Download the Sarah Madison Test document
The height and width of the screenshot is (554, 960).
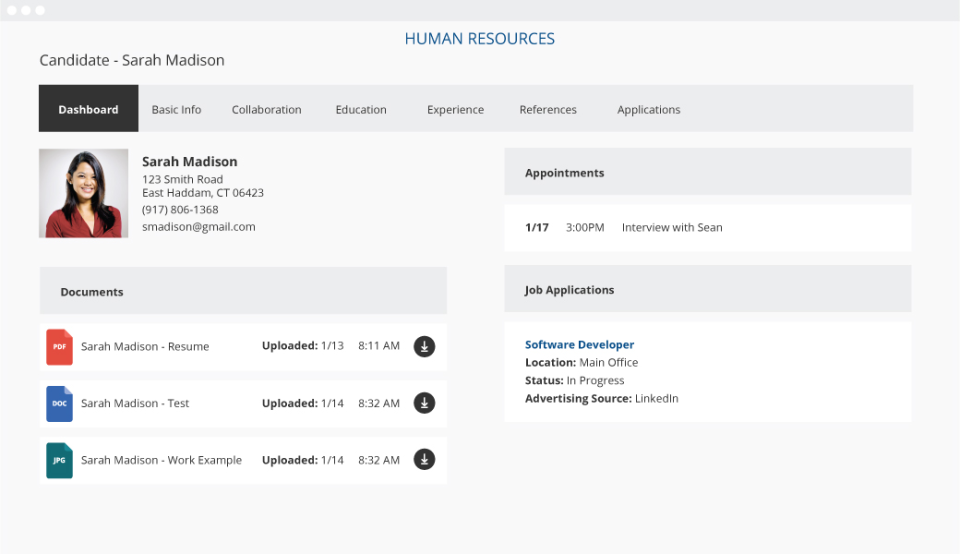tap(424, 403)
